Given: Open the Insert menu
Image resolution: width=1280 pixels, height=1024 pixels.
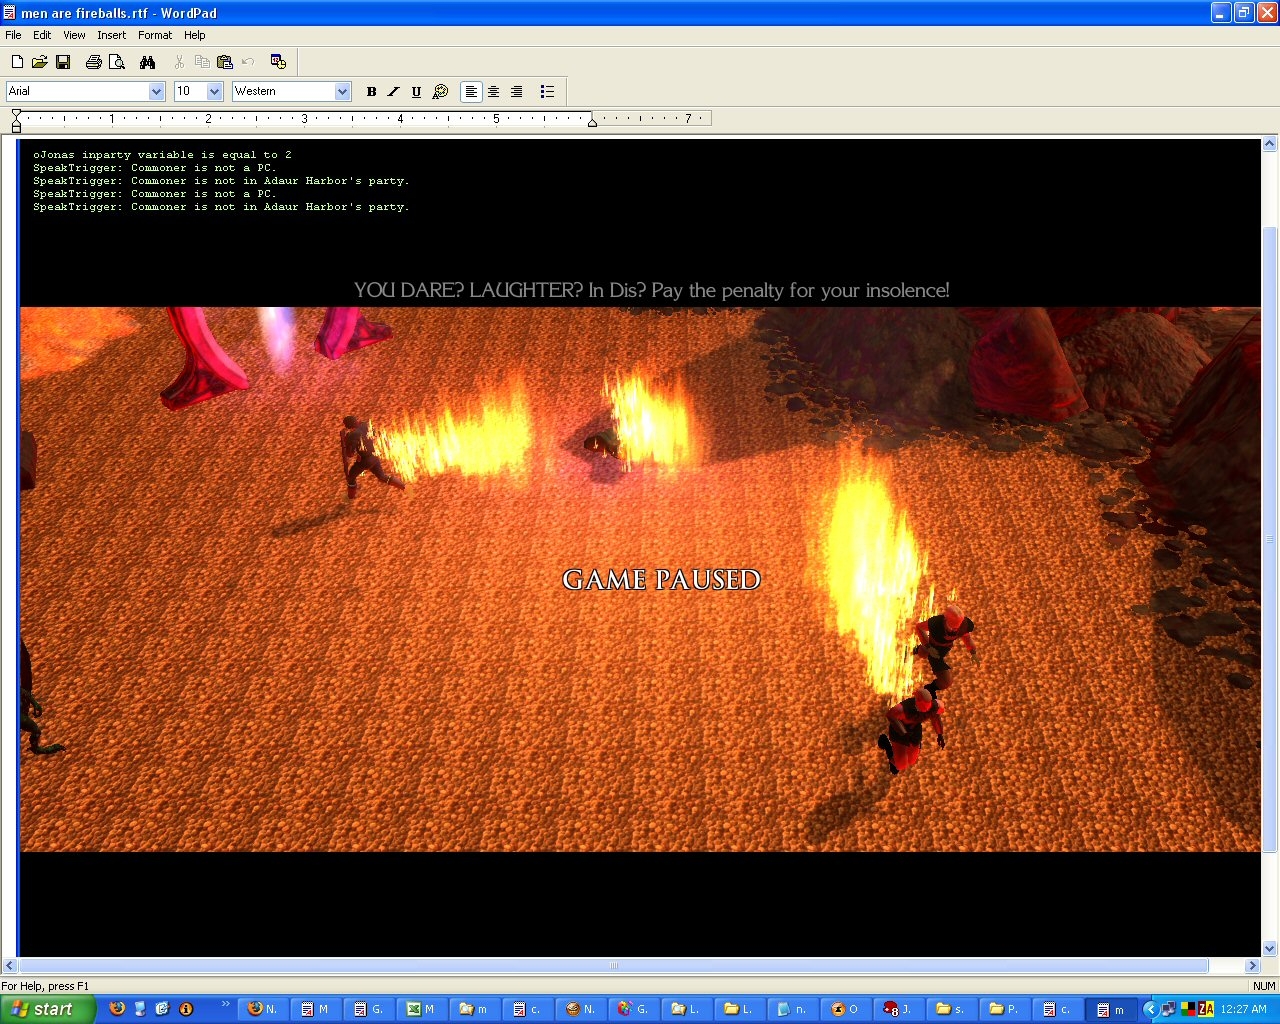Looking at the screenshot, I should (111, 35).
